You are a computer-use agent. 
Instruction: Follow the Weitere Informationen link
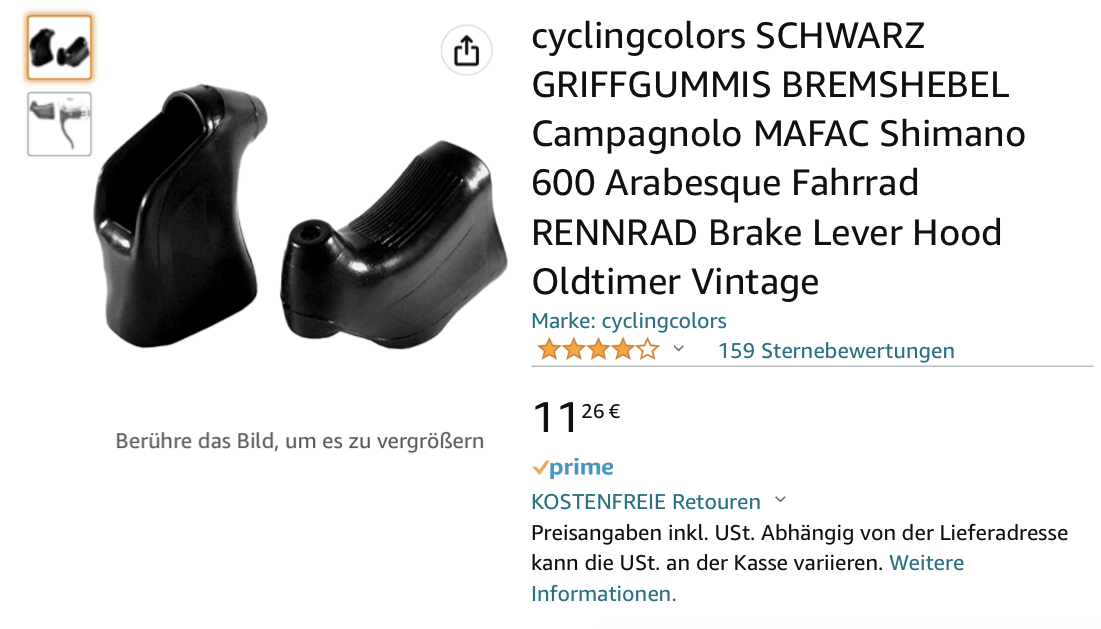tap(748, 578)
